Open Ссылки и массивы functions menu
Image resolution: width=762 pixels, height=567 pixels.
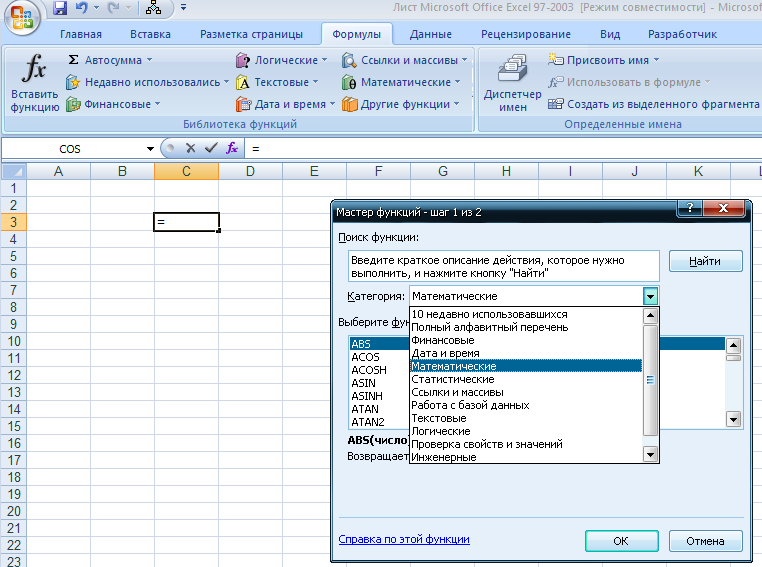tap(404, 60)
